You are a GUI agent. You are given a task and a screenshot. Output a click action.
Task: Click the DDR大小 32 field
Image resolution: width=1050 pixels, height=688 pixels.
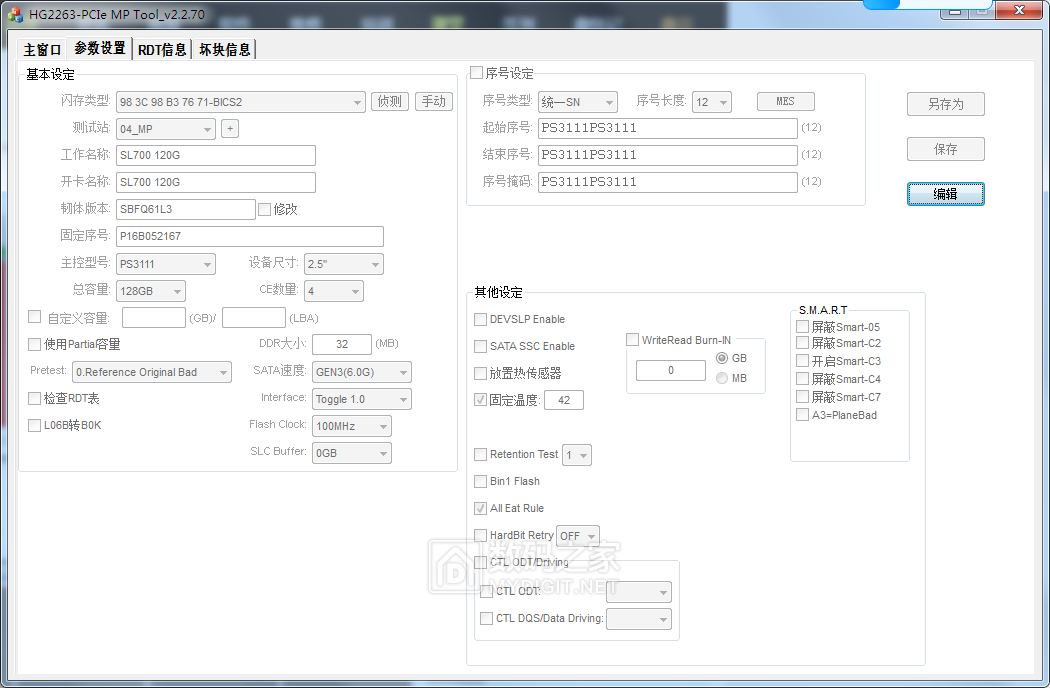click(x=342, y=344)
